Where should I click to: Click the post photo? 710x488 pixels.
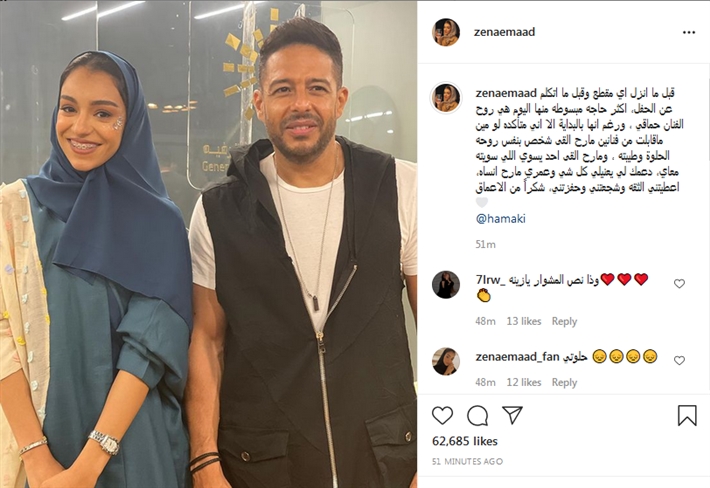pyautogui.click(x=208, y=244)
